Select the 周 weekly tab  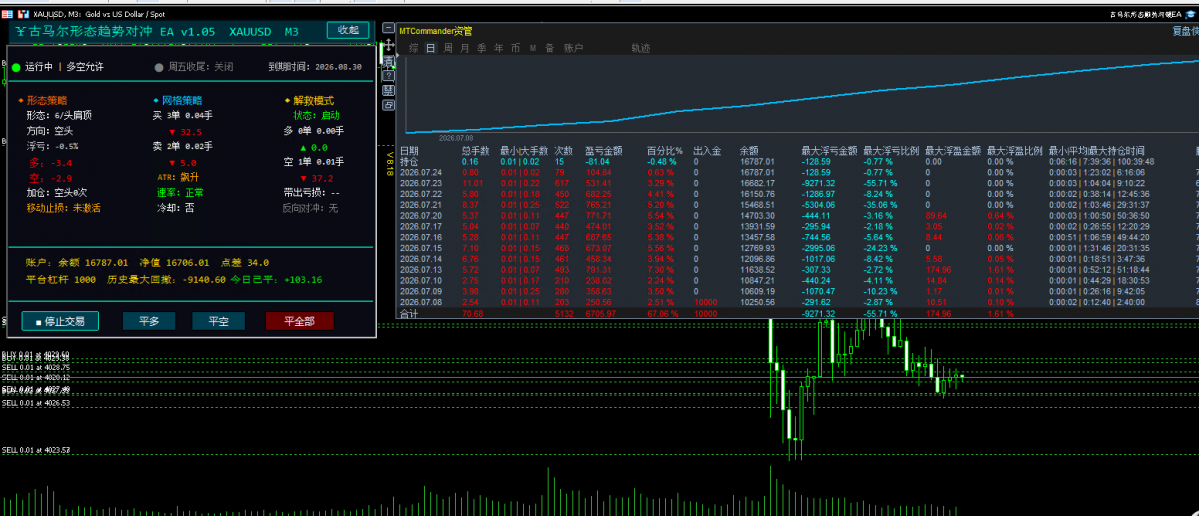pyautogui.click(x=447, y=48)
